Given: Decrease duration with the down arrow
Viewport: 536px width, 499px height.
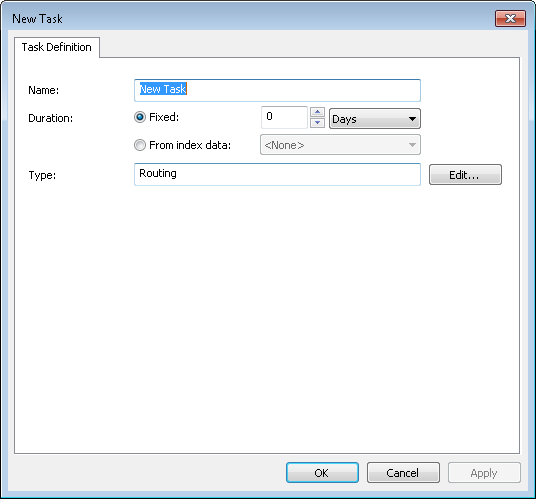Looking at the screenshot, I should point(317,123).
